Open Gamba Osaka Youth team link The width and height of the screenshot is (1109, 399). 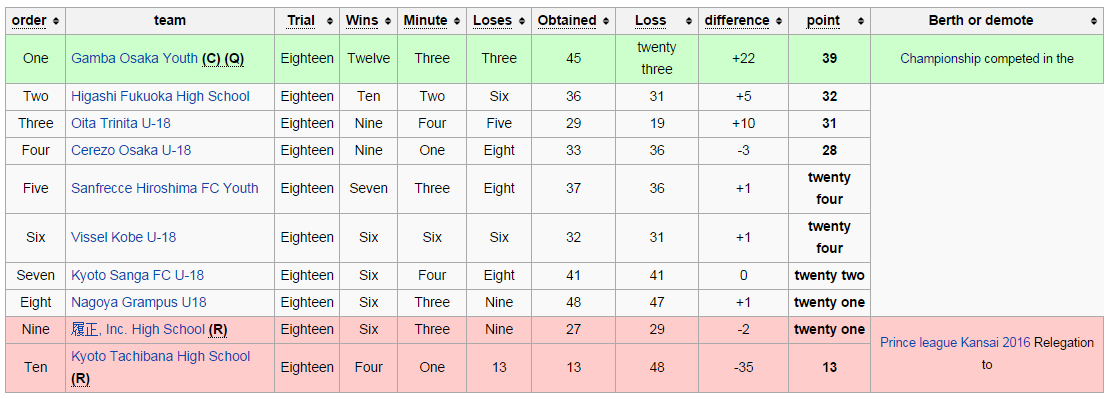click(x=134, y=59)
